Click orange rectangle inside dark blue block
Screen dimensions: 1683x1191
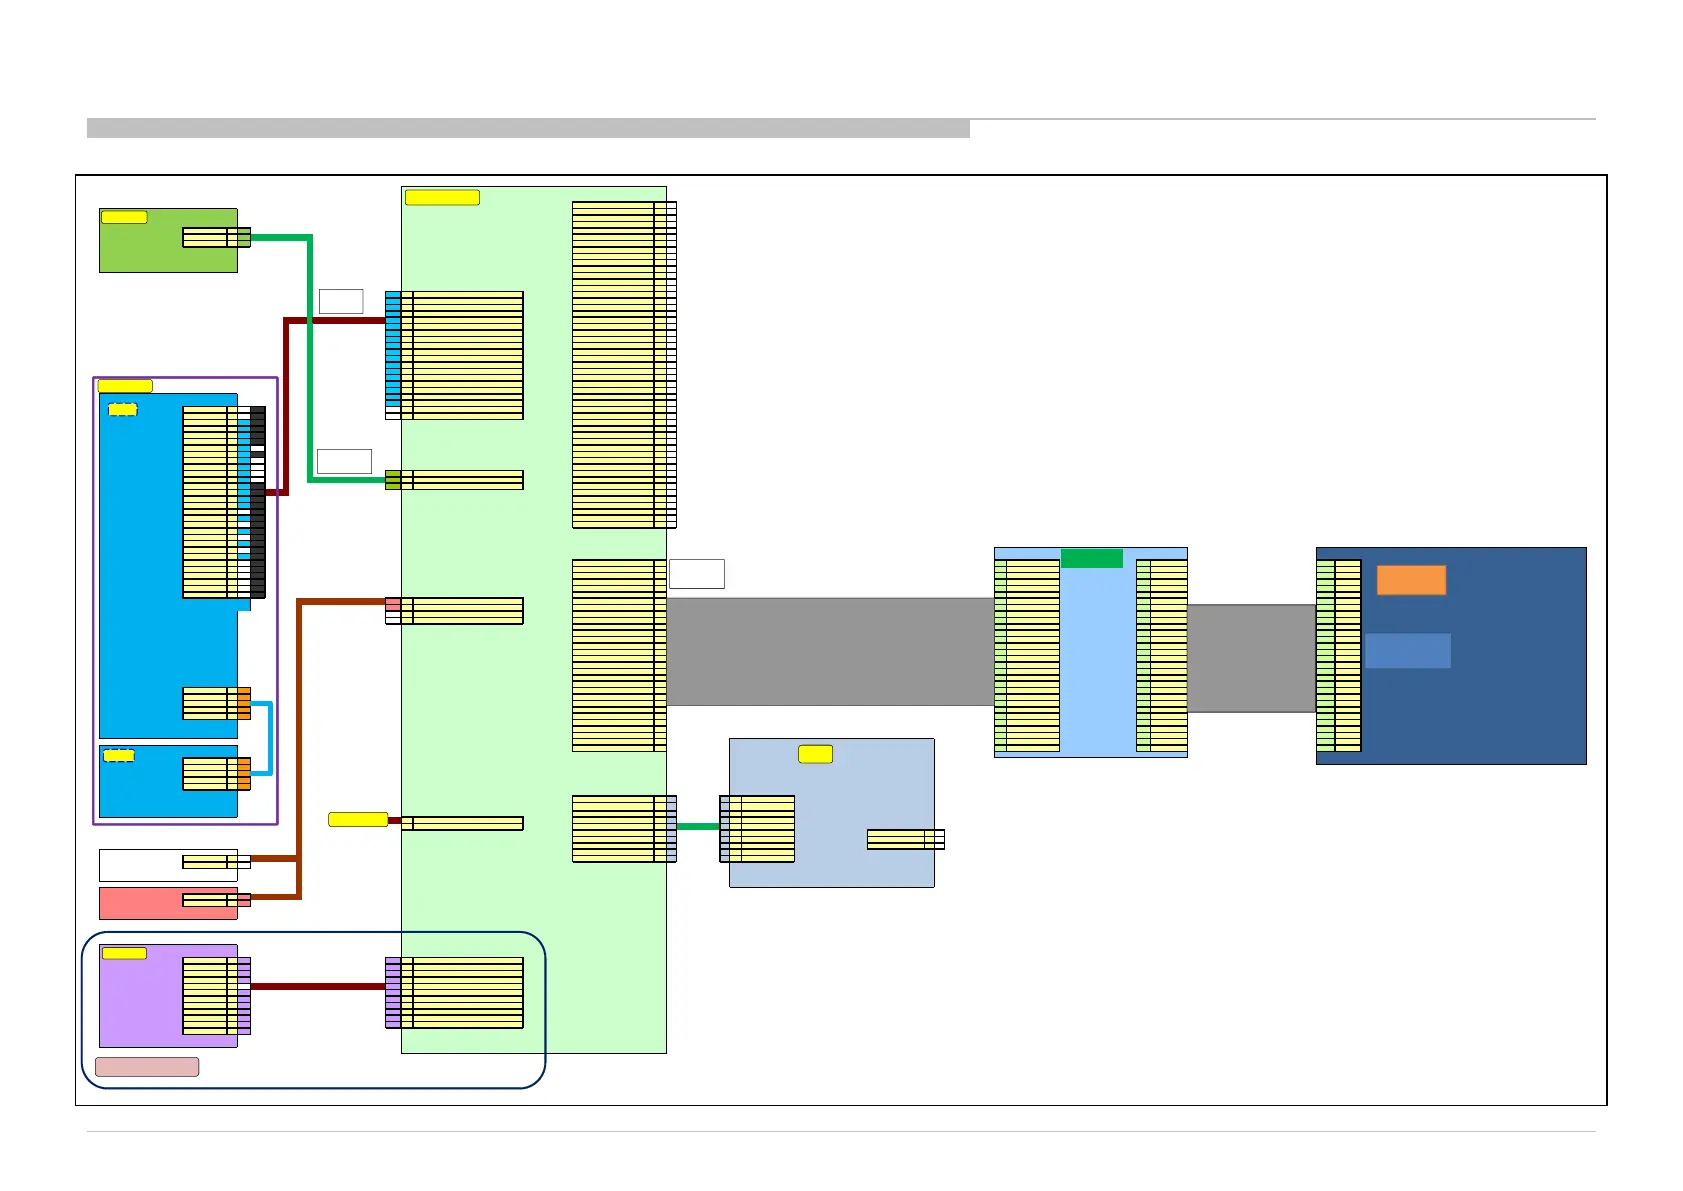coord(1411,580)
